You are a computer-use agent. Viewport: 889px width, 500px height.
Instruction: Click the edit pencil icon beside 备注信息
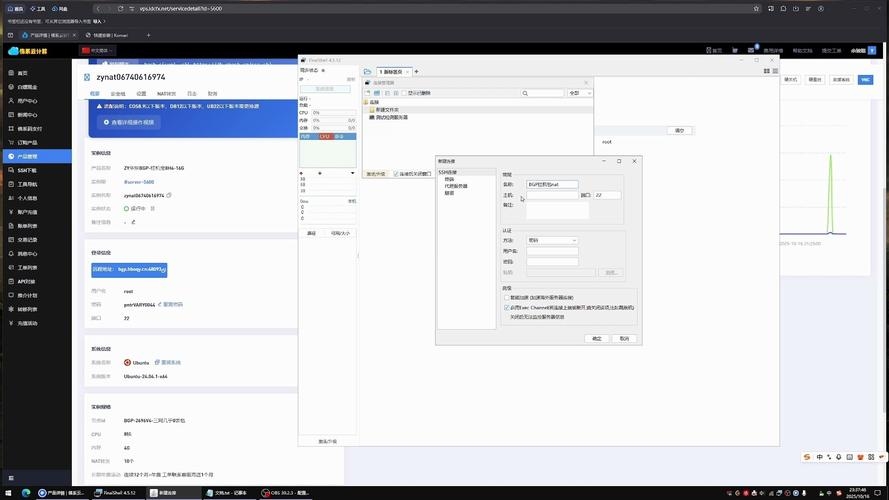tap(133, 221)
